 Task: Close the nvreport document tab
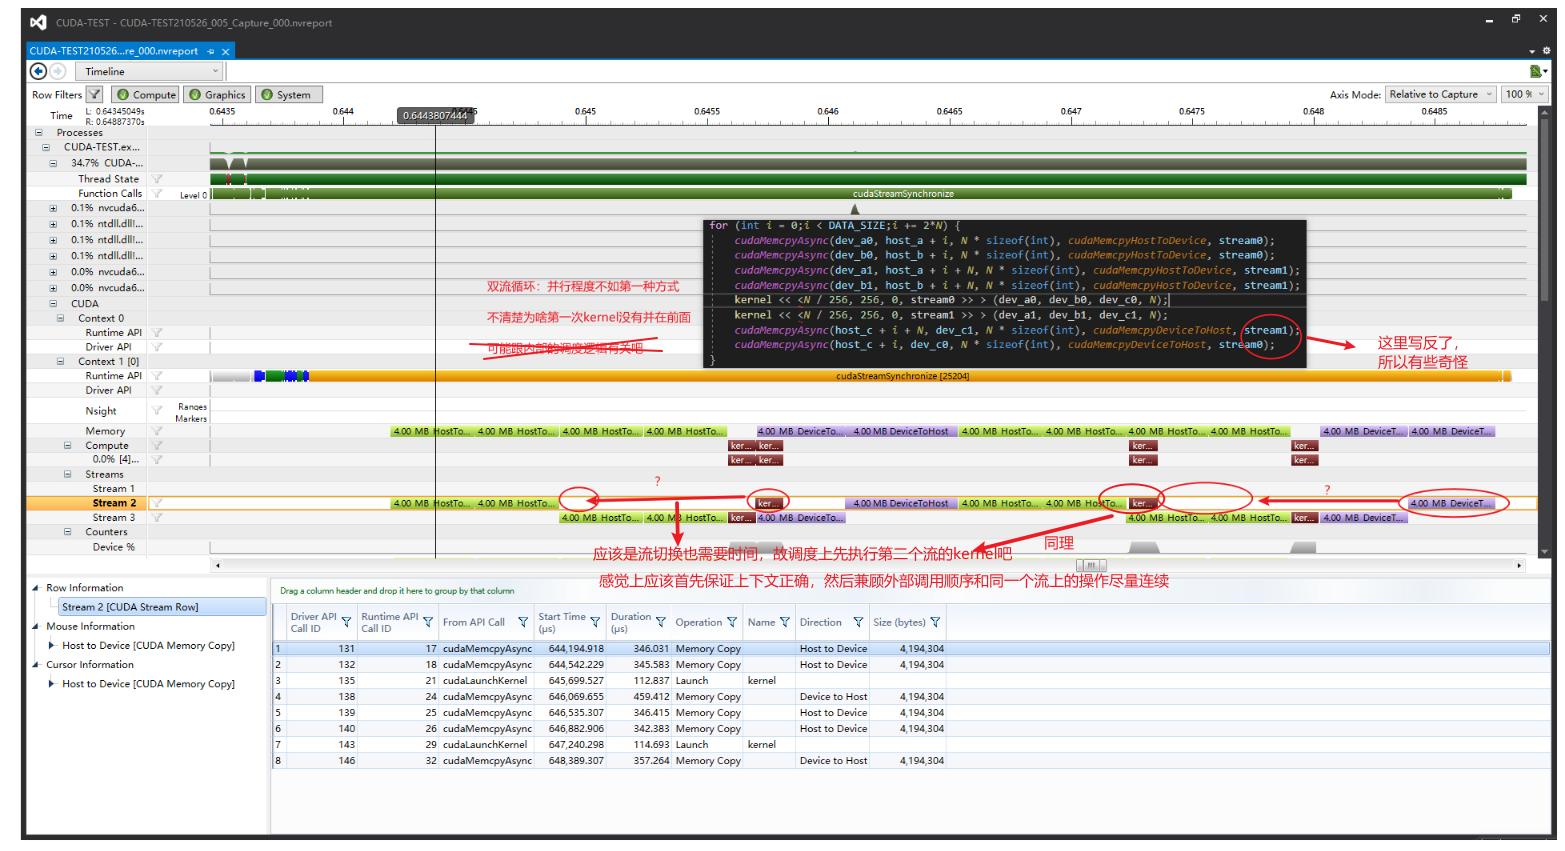tap(226, 51)
